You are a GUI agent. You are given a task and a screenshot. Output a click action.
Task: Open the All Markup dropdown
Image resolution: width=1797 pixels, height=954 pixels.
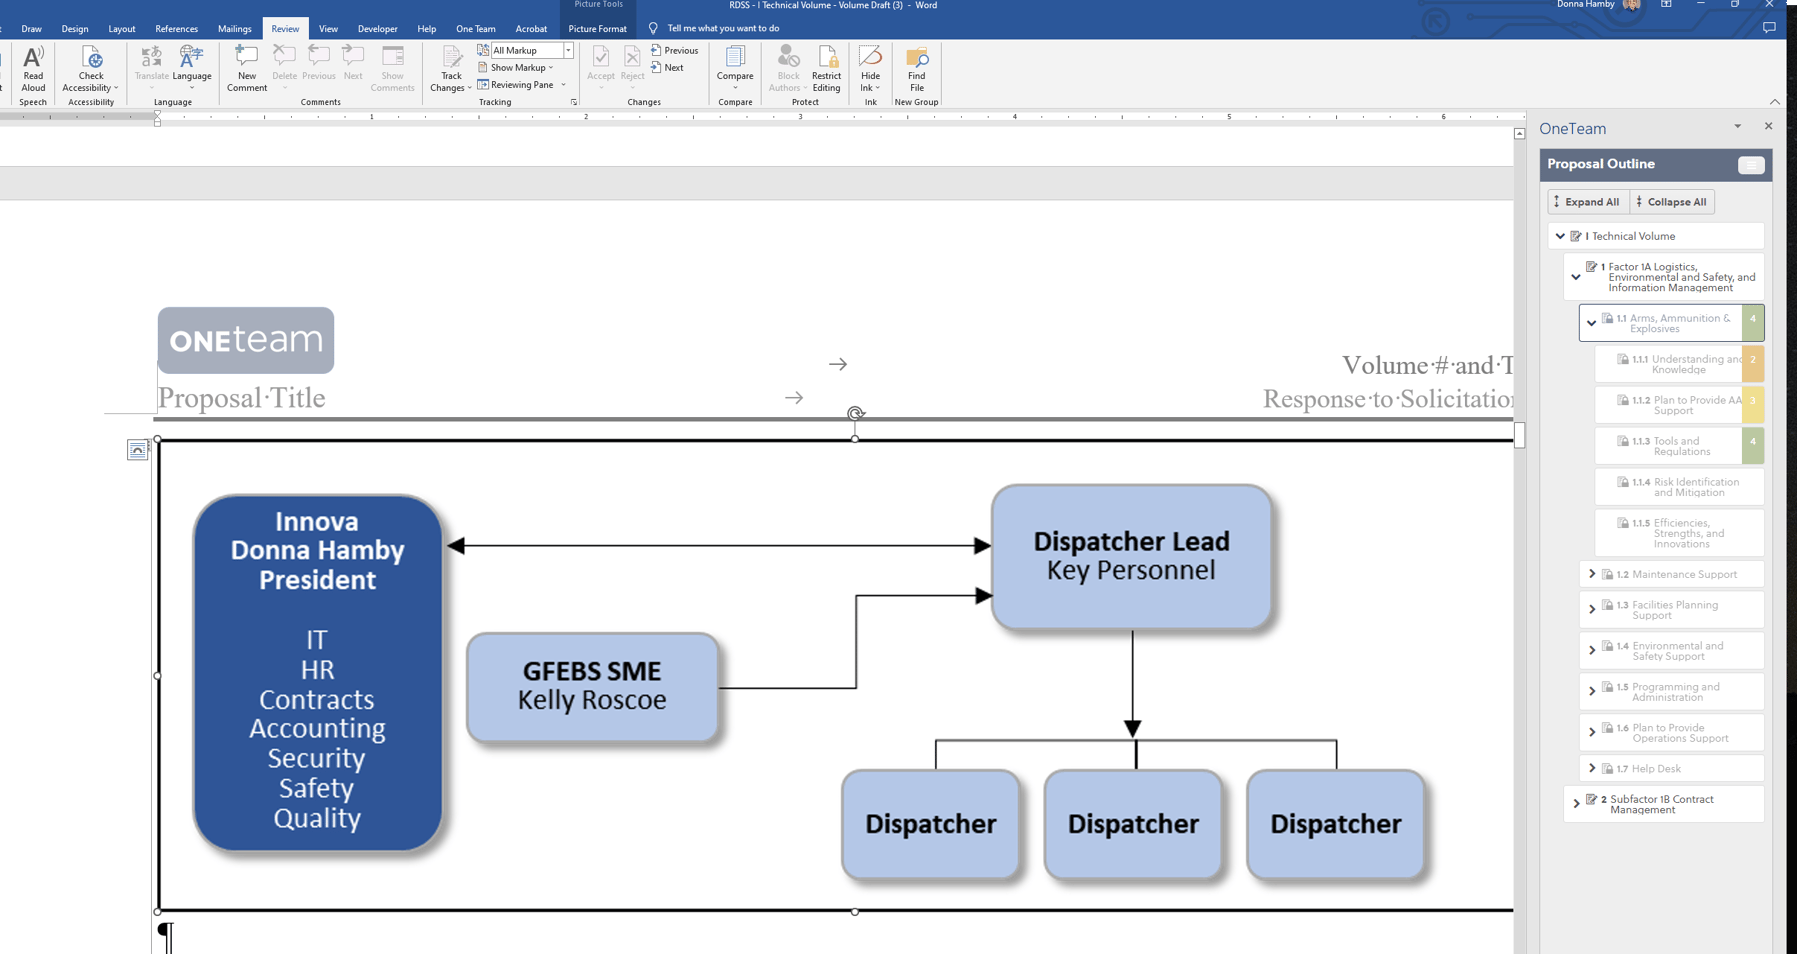(567, 50)
